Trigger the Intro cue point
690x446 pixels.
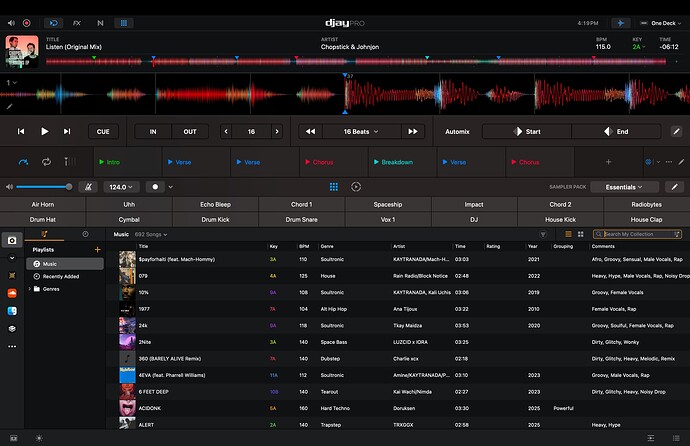click(128, 162)
